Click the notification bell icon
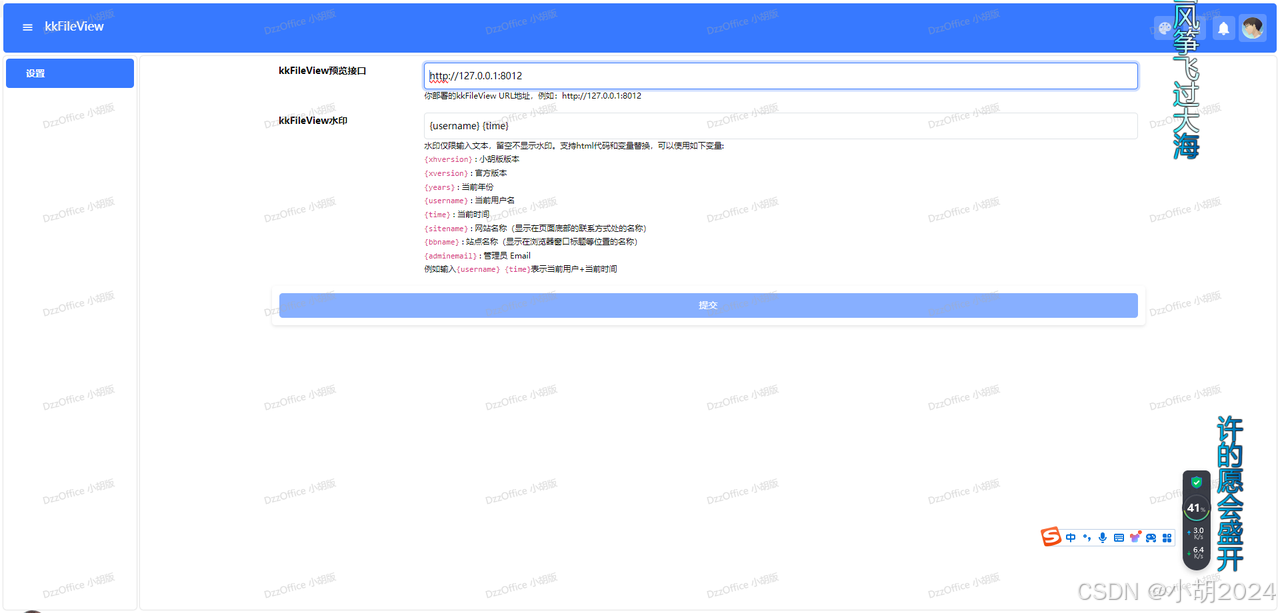This screenshot has width=1280, height=613. point(1223,27)
